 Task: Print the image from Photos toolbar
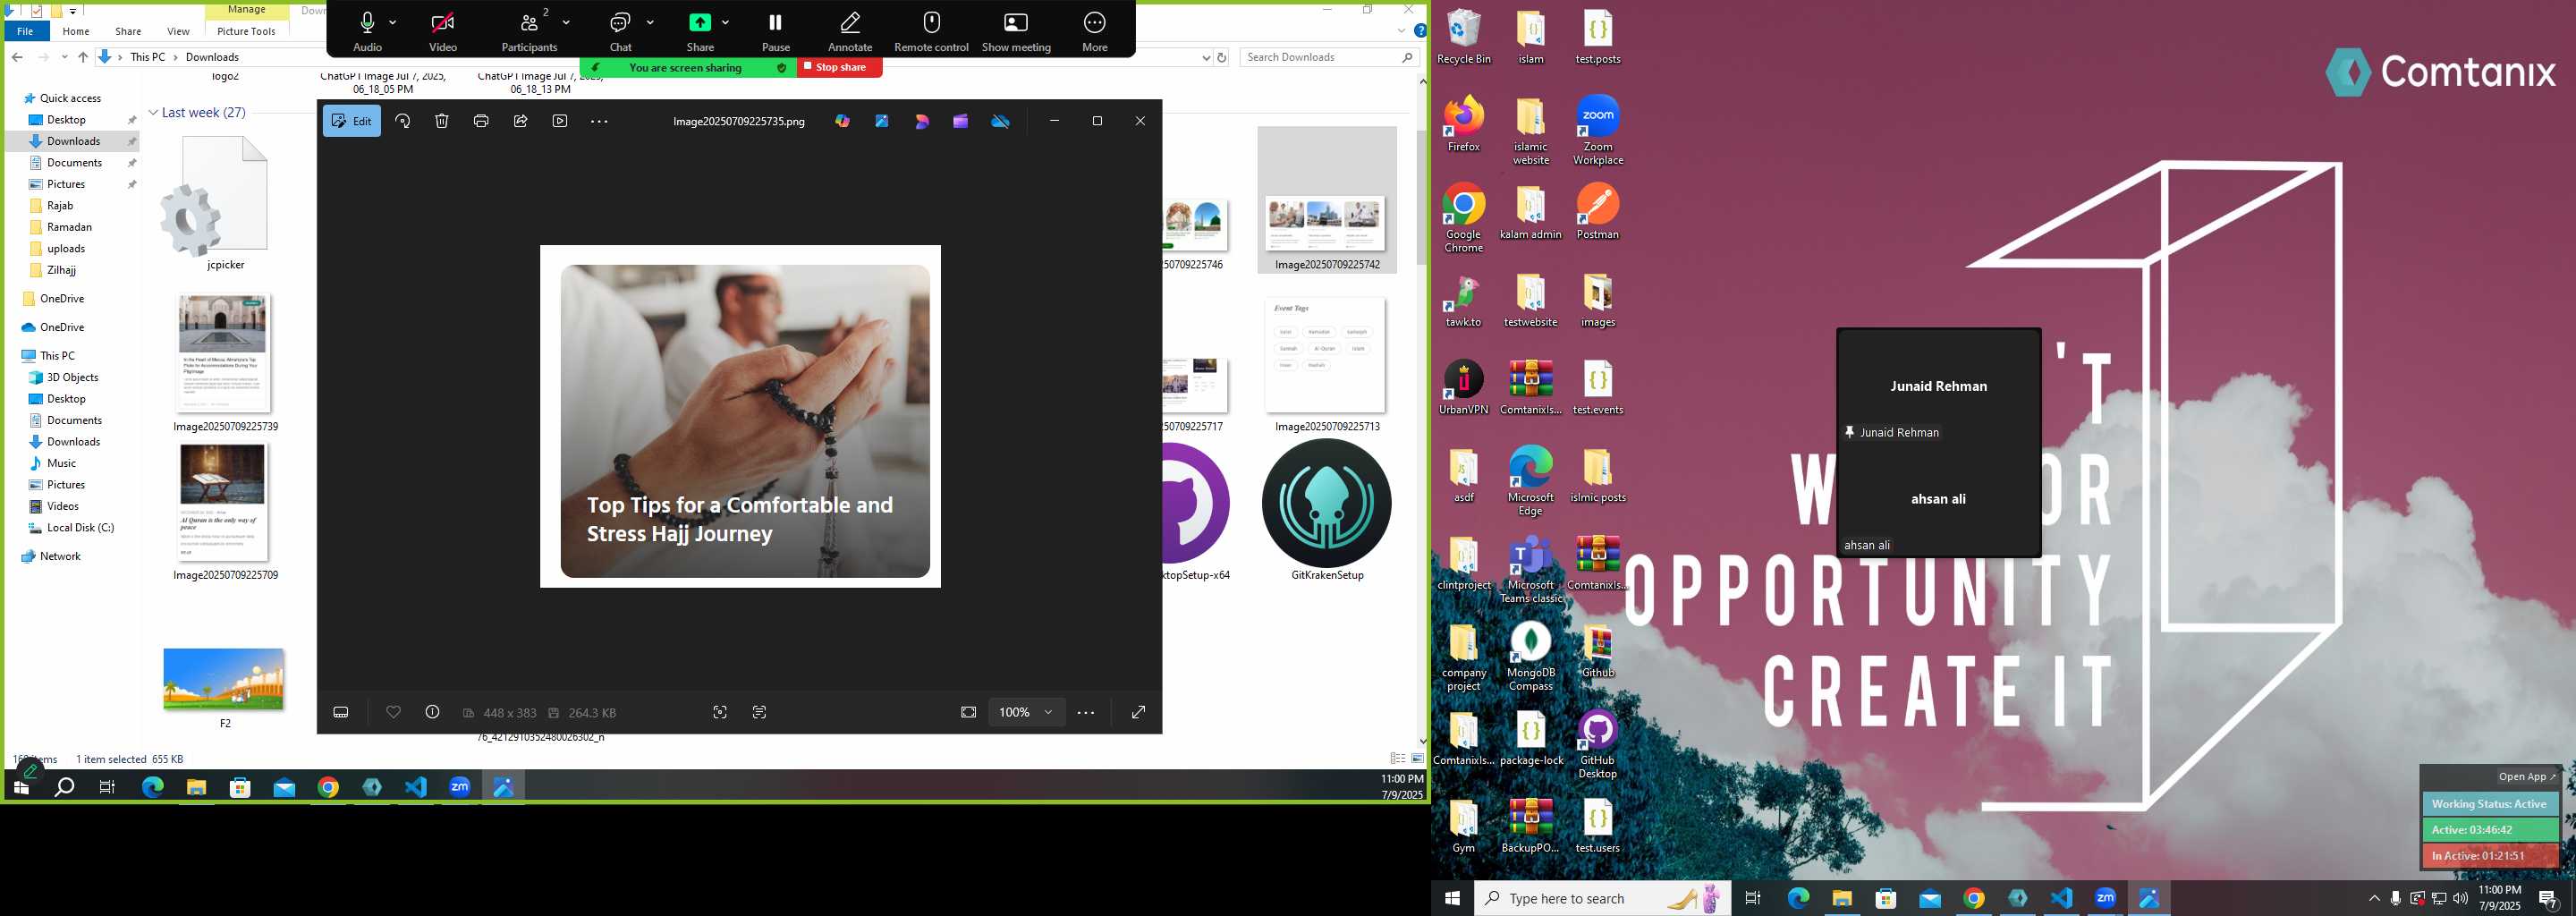click(481, 121)
